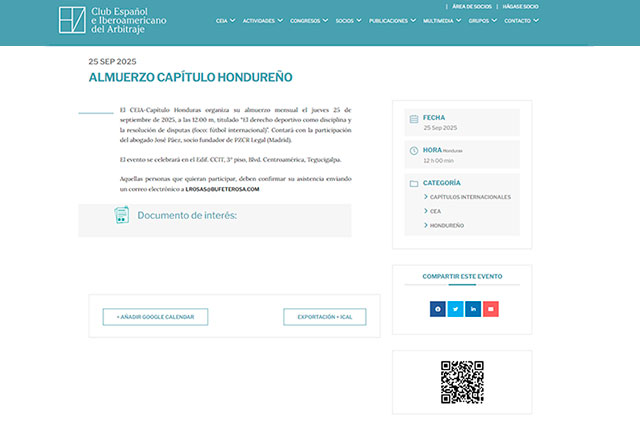Share event on Facebook
The width and height of the screenshot is (640, 425).
point(438,309)
